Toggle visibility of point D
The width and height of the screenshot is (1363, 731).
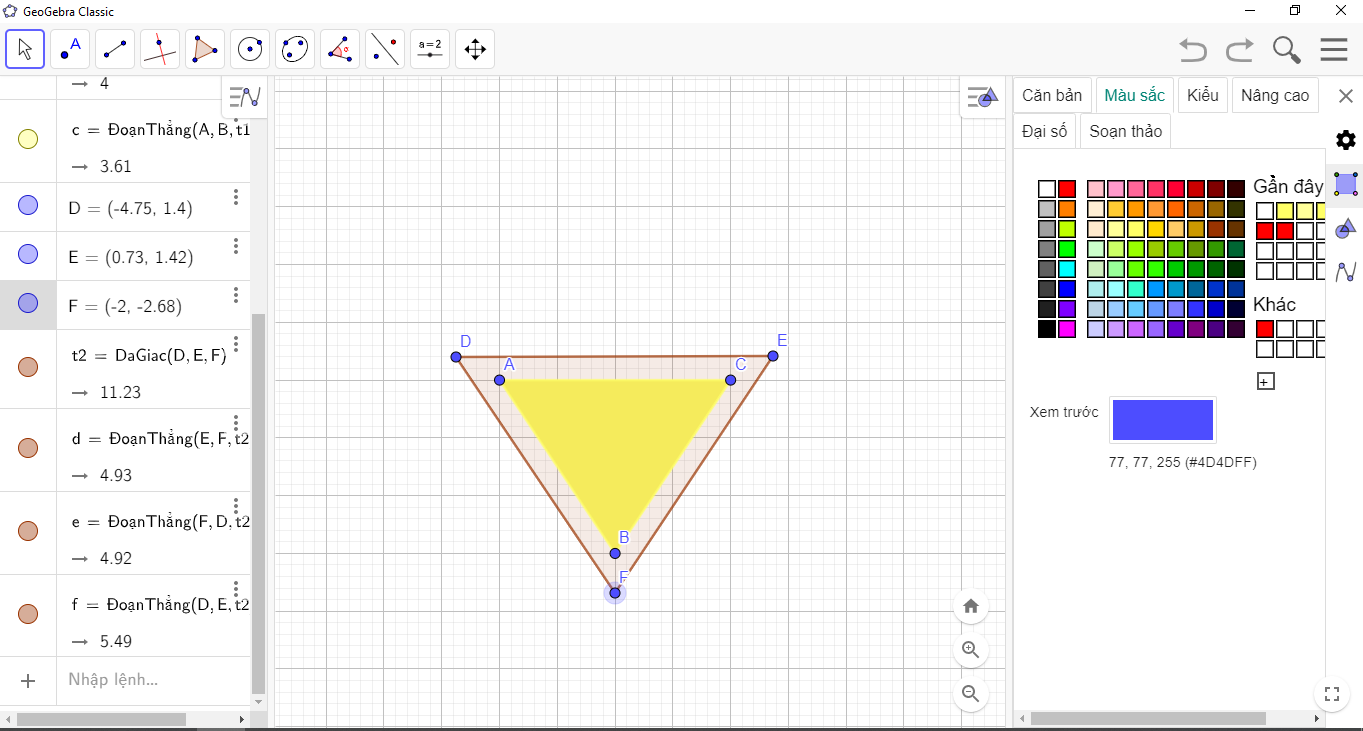coord(28,206)
